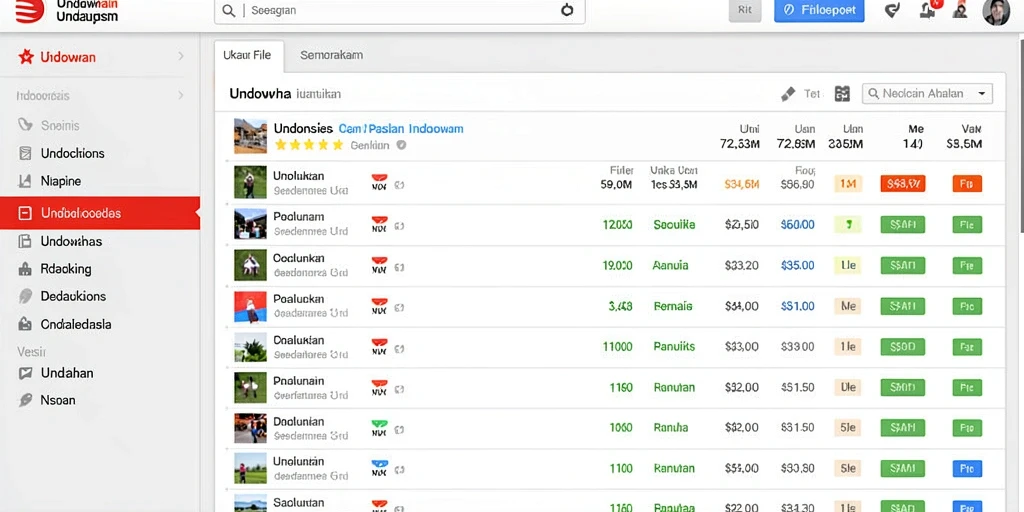Click the red app logo icon
Screen dimensions: 1024x512
pos(29,10)
